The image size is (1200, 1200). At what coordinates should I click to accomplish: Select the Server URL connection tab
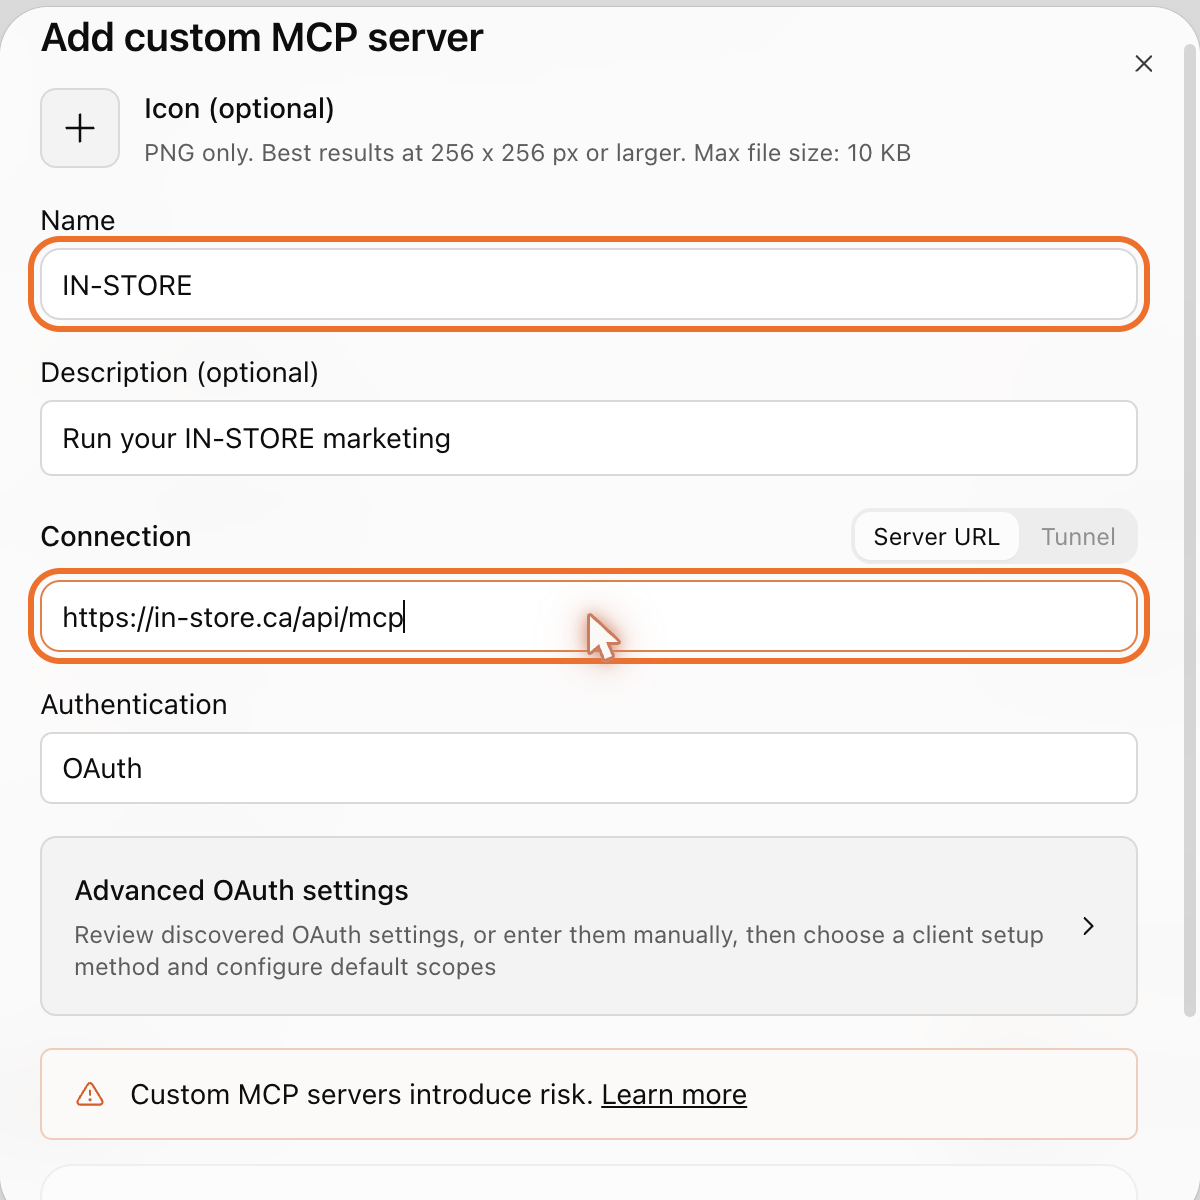tap(936, 537)
